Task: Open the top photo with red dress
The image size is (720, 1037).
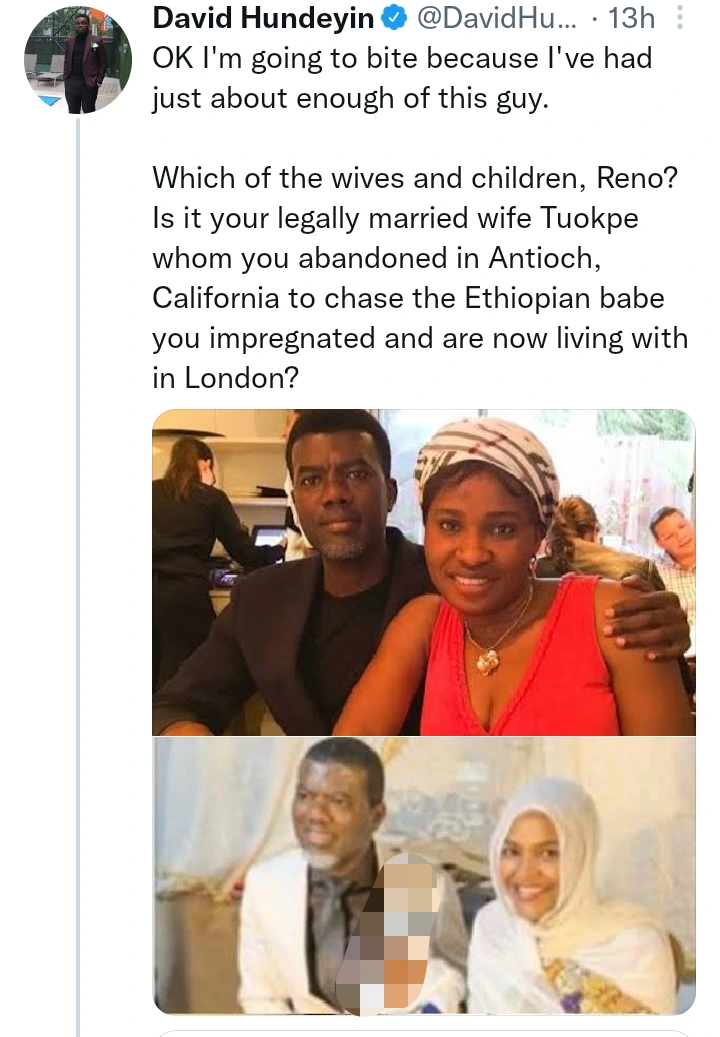Action: point(423,573)
